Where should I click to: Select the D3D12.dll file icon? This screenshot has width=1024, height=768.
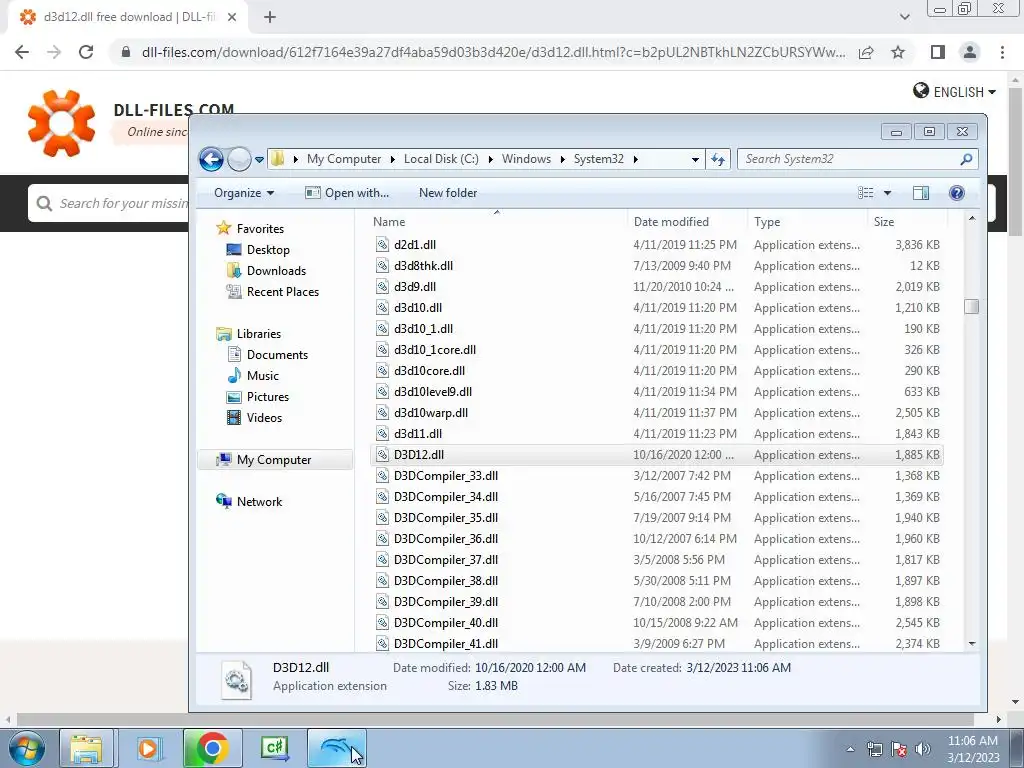382,455
